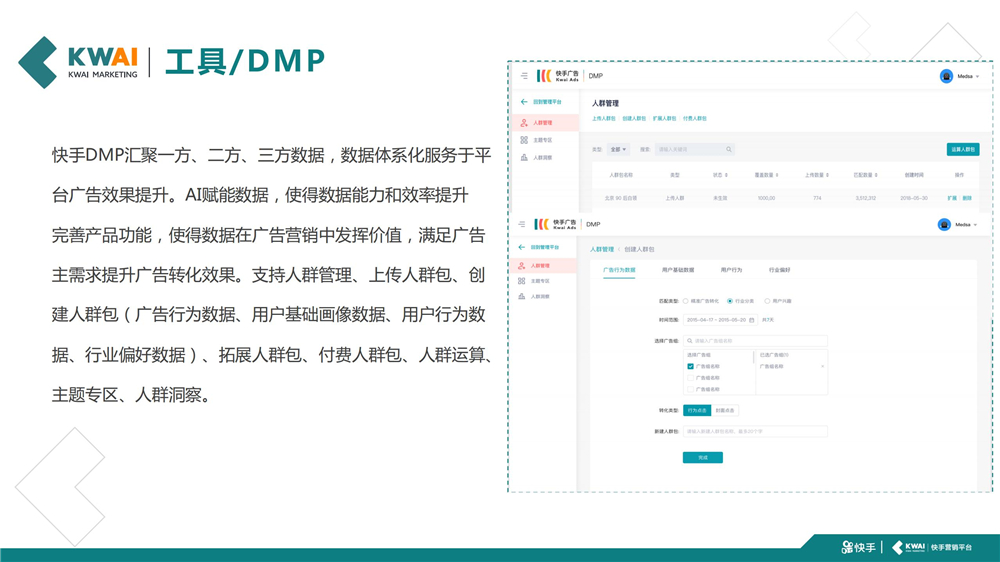
Task: Switch to 用户行为 tab
Action: [x=731, y=270]
